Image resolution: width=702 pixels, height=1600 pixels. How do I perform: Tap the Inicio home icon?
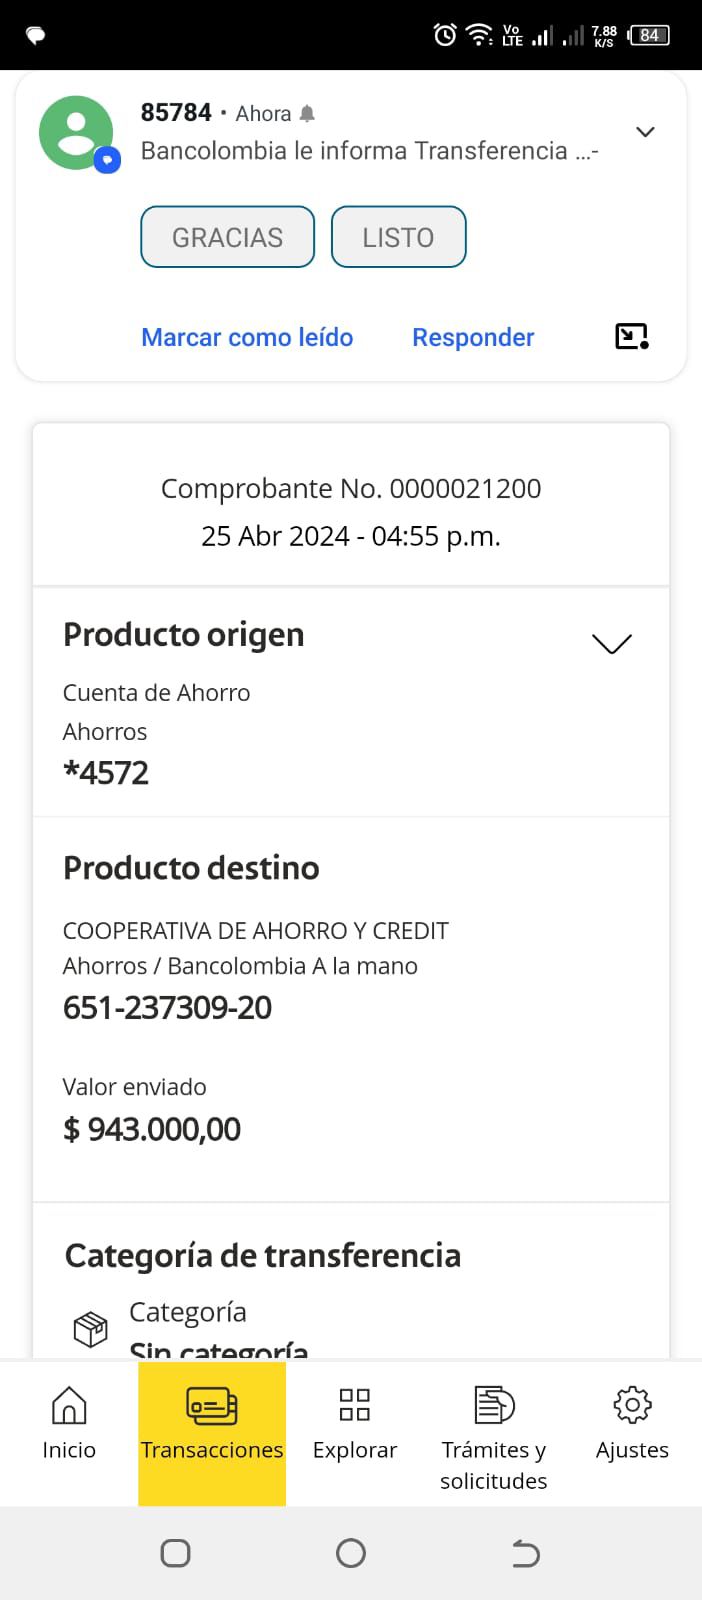coord(69,1405)
